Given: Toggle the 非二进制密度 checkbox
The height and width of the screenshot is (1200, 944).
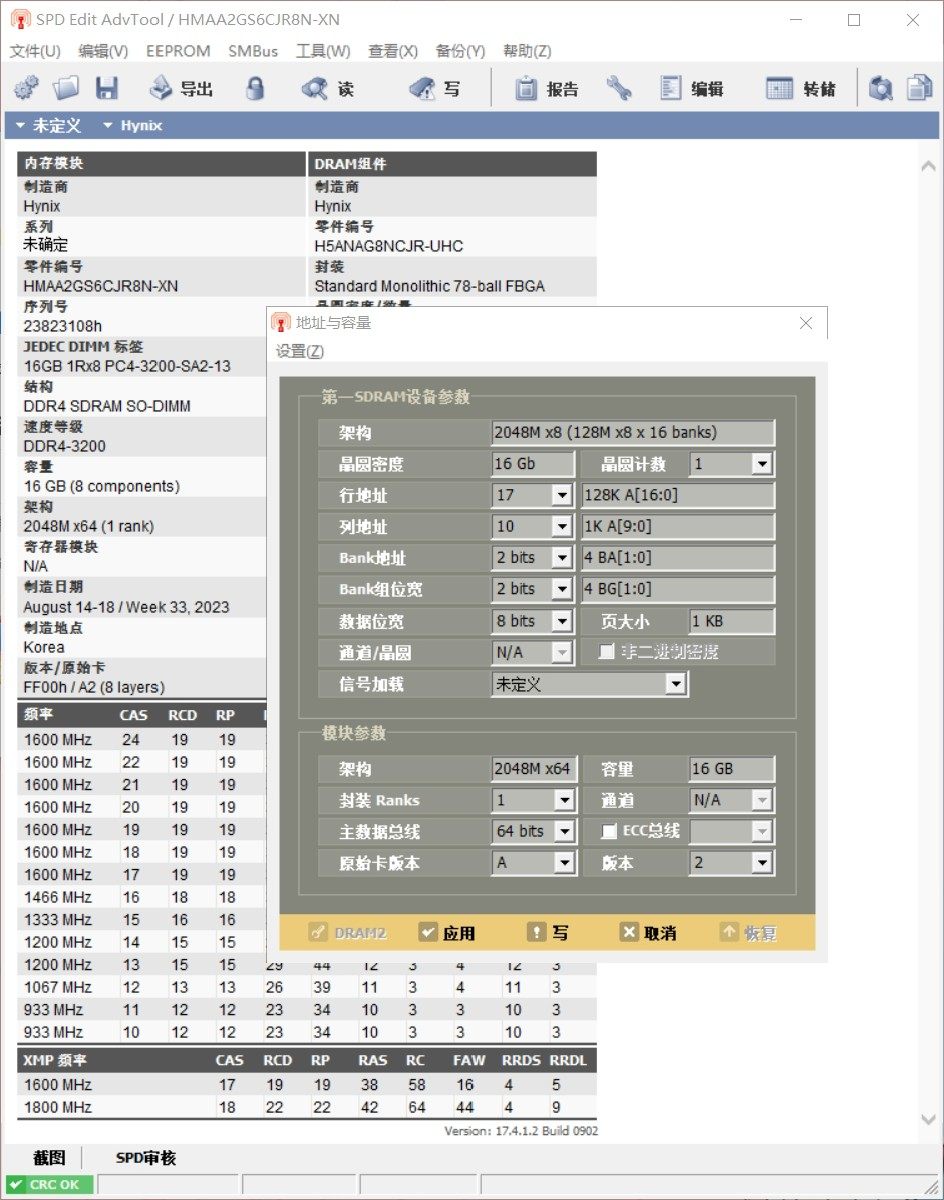Looking at the screenshot, I should pyautogui.click(x=606, y=652).
